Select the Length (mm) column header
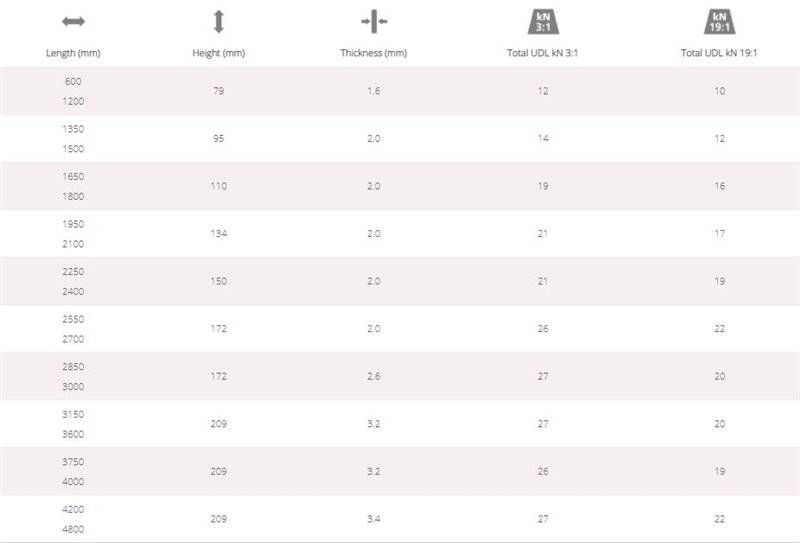 point(73,53)
